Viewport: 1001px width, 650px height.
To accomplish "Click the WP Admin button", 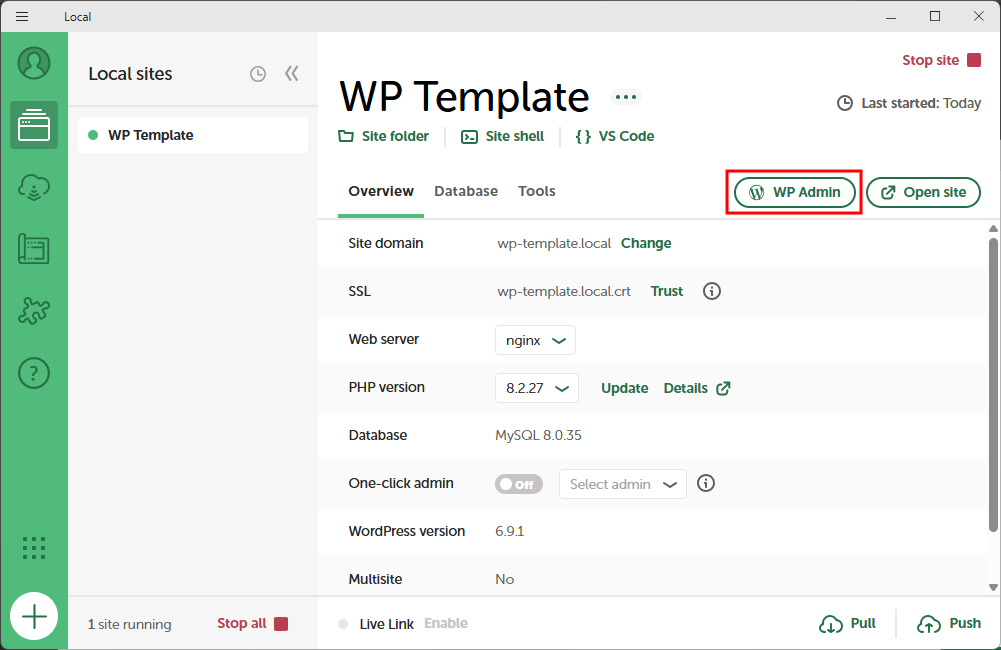I will coord(794,192).
